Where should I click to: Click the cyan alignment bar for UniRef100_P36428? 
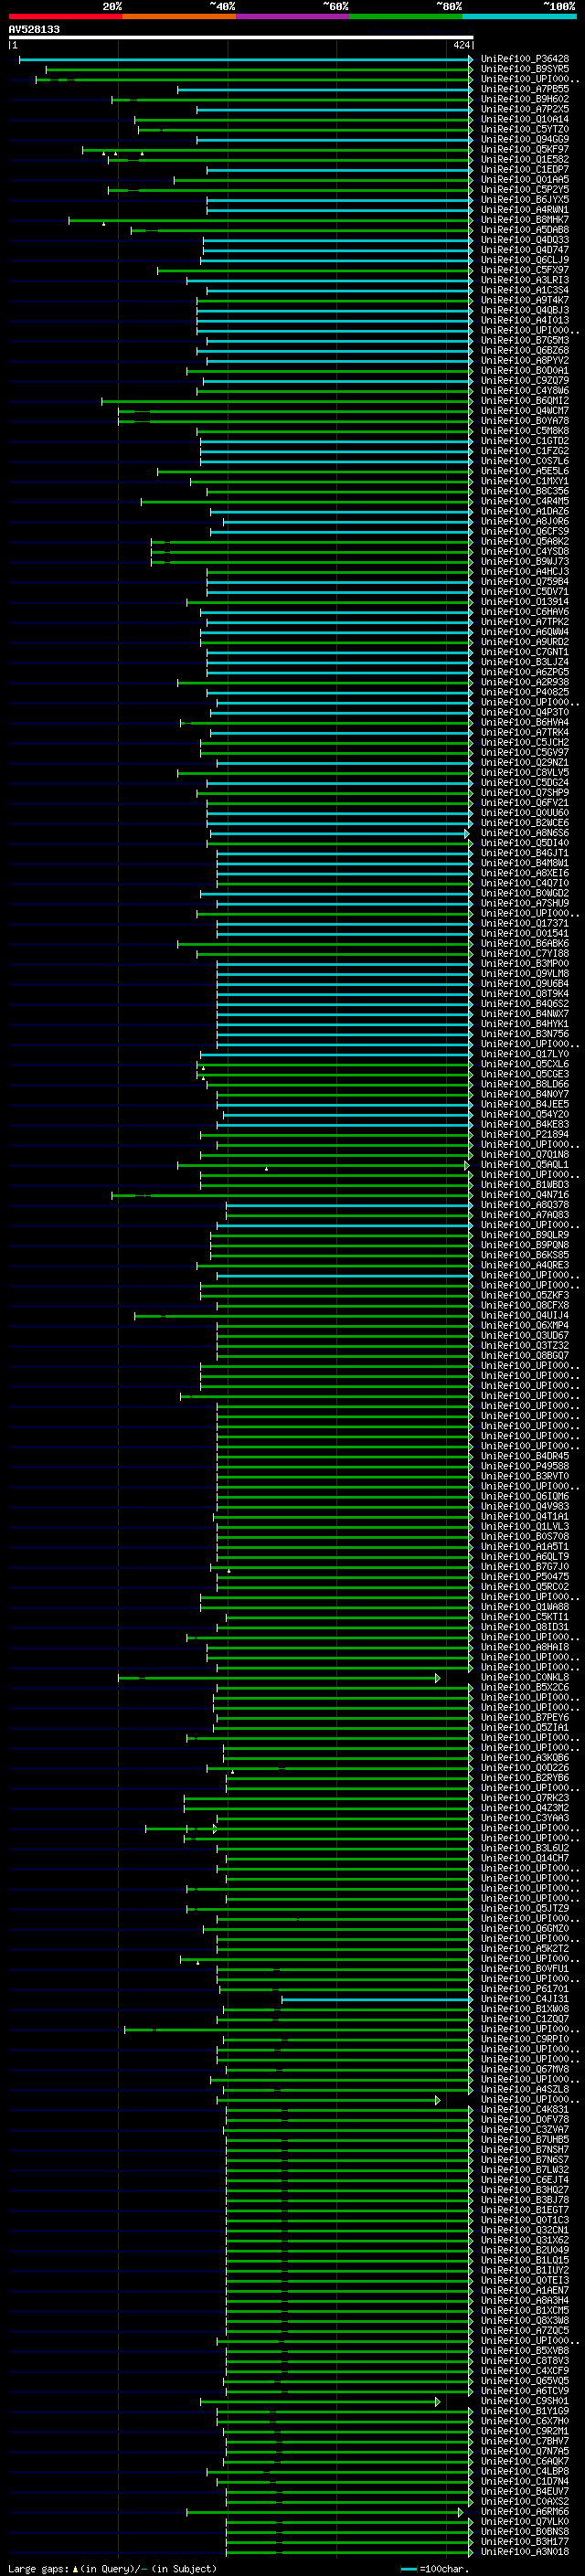pyautogui.click(x=244, y=60)
